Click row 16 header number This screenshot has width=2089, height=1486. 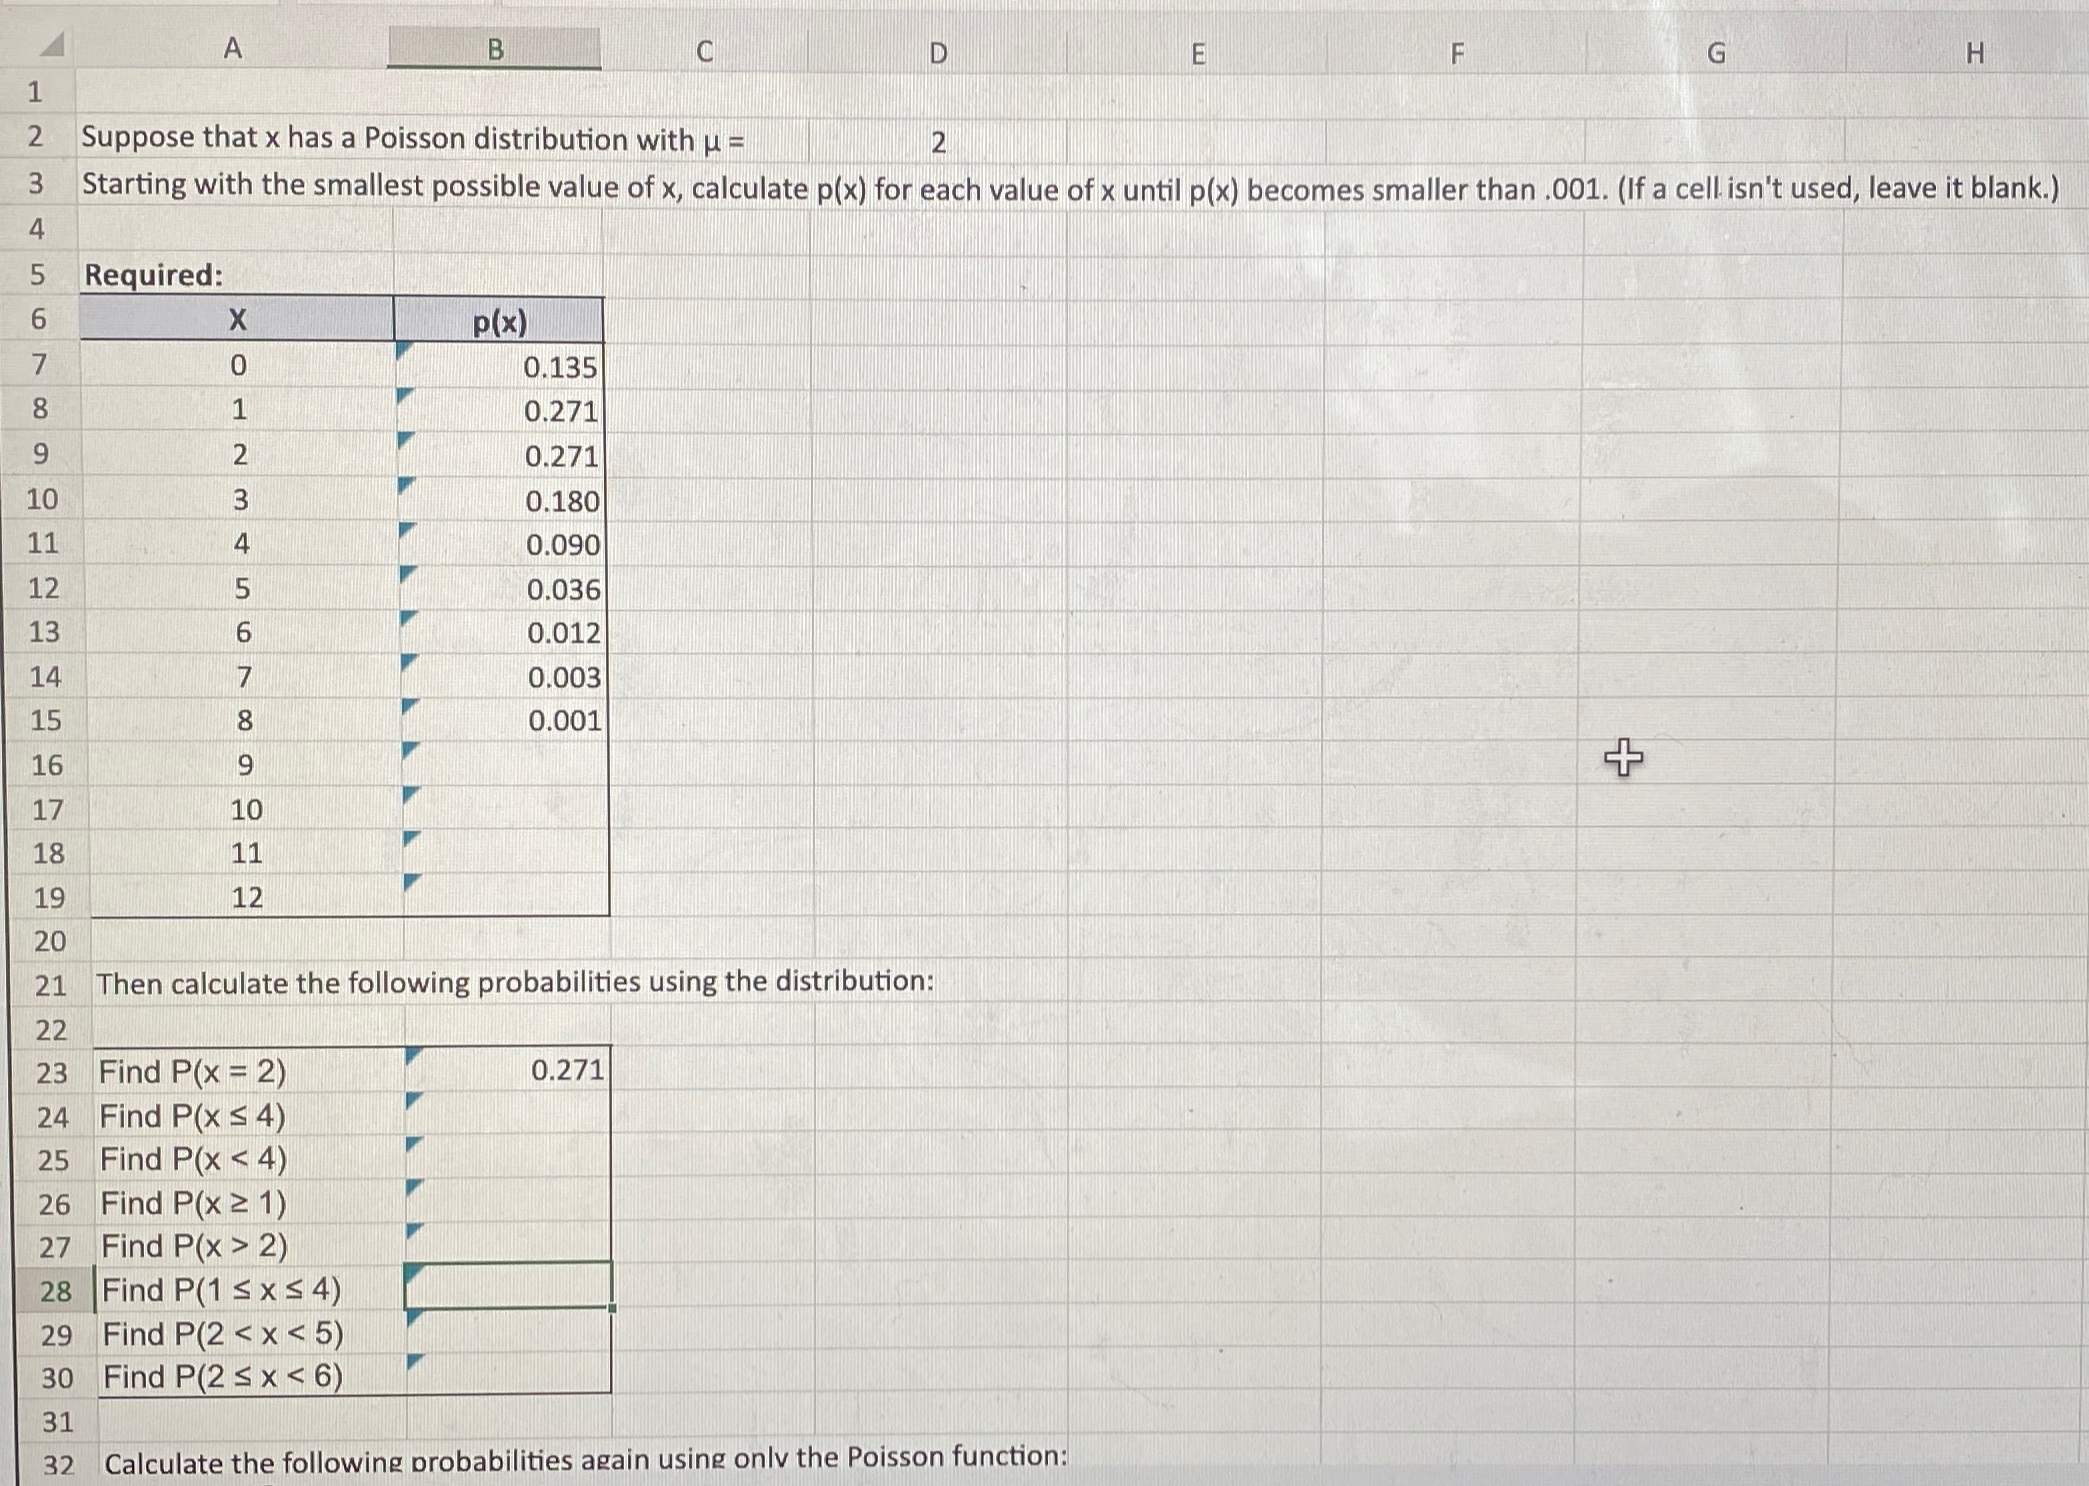click(46, 765)
